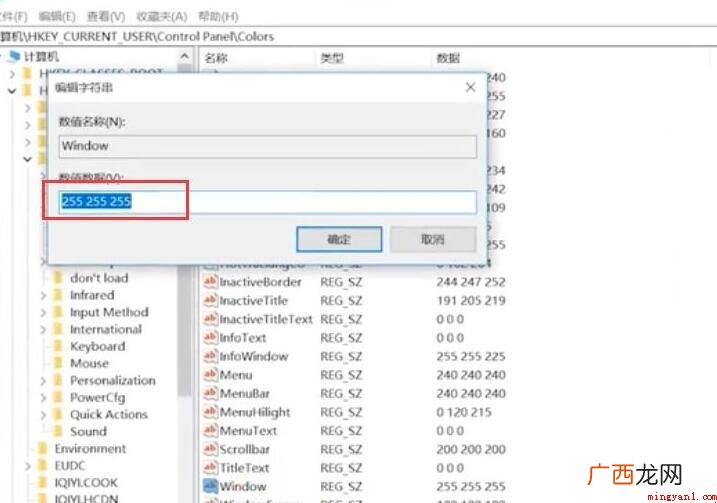The height and width of the screenshot is (503, 717).
Task: Click the Window string value icon
Action: pyautogui.click(x=210, y=486)
